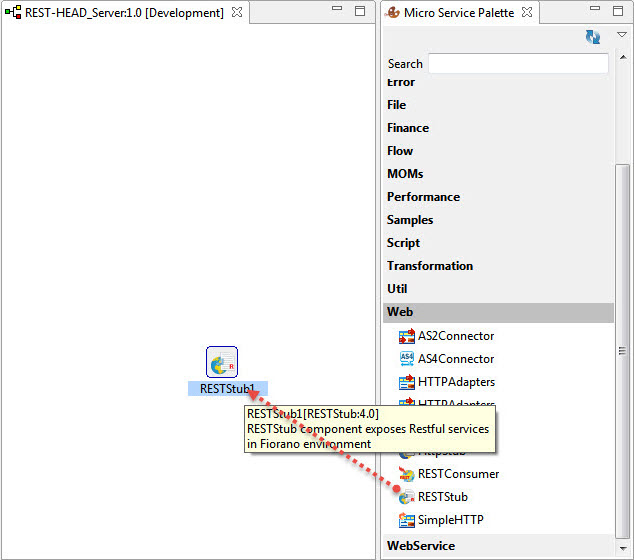
Task: Refresh the Micro Service Palette
Action: pyautogui.click(x=593, y=37)
